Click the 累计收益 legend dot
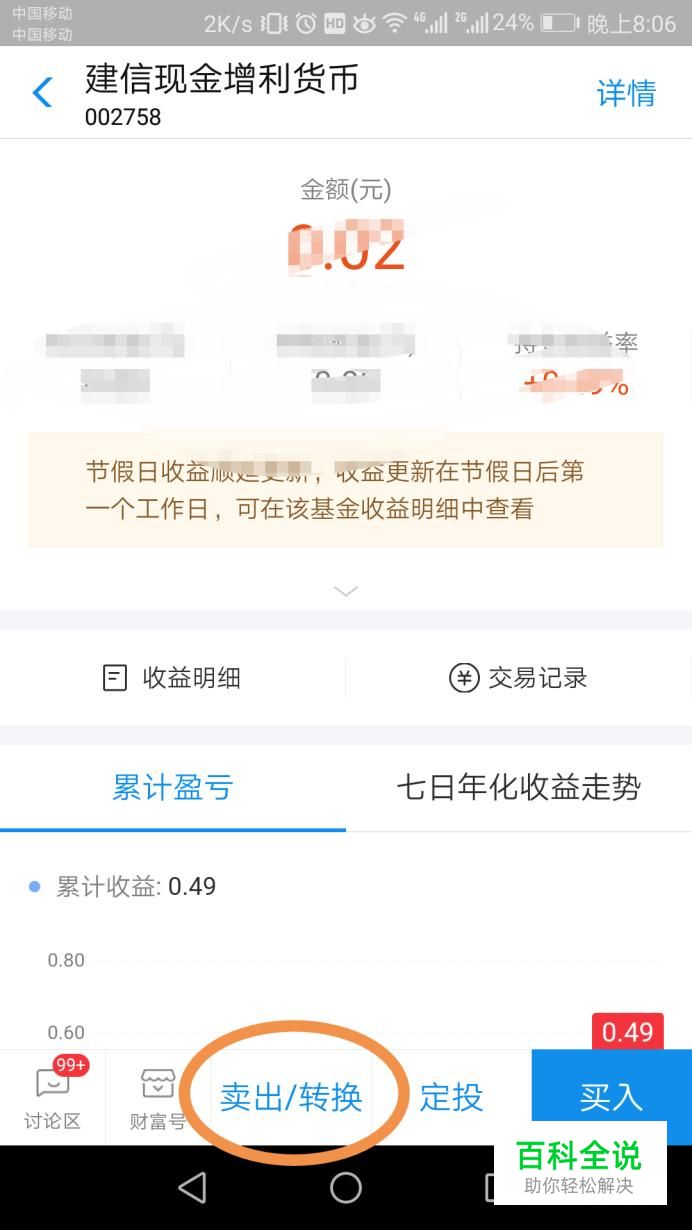This screenshot has height=1230, width=692. (35, 887)
